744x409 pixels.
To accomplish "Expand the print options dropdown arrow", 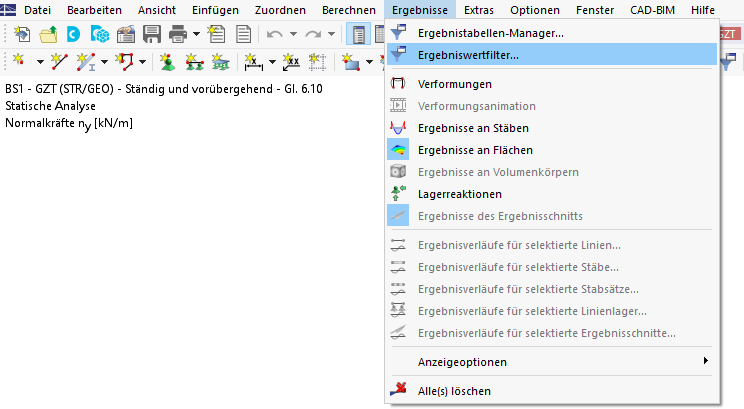I will (196, 34).
